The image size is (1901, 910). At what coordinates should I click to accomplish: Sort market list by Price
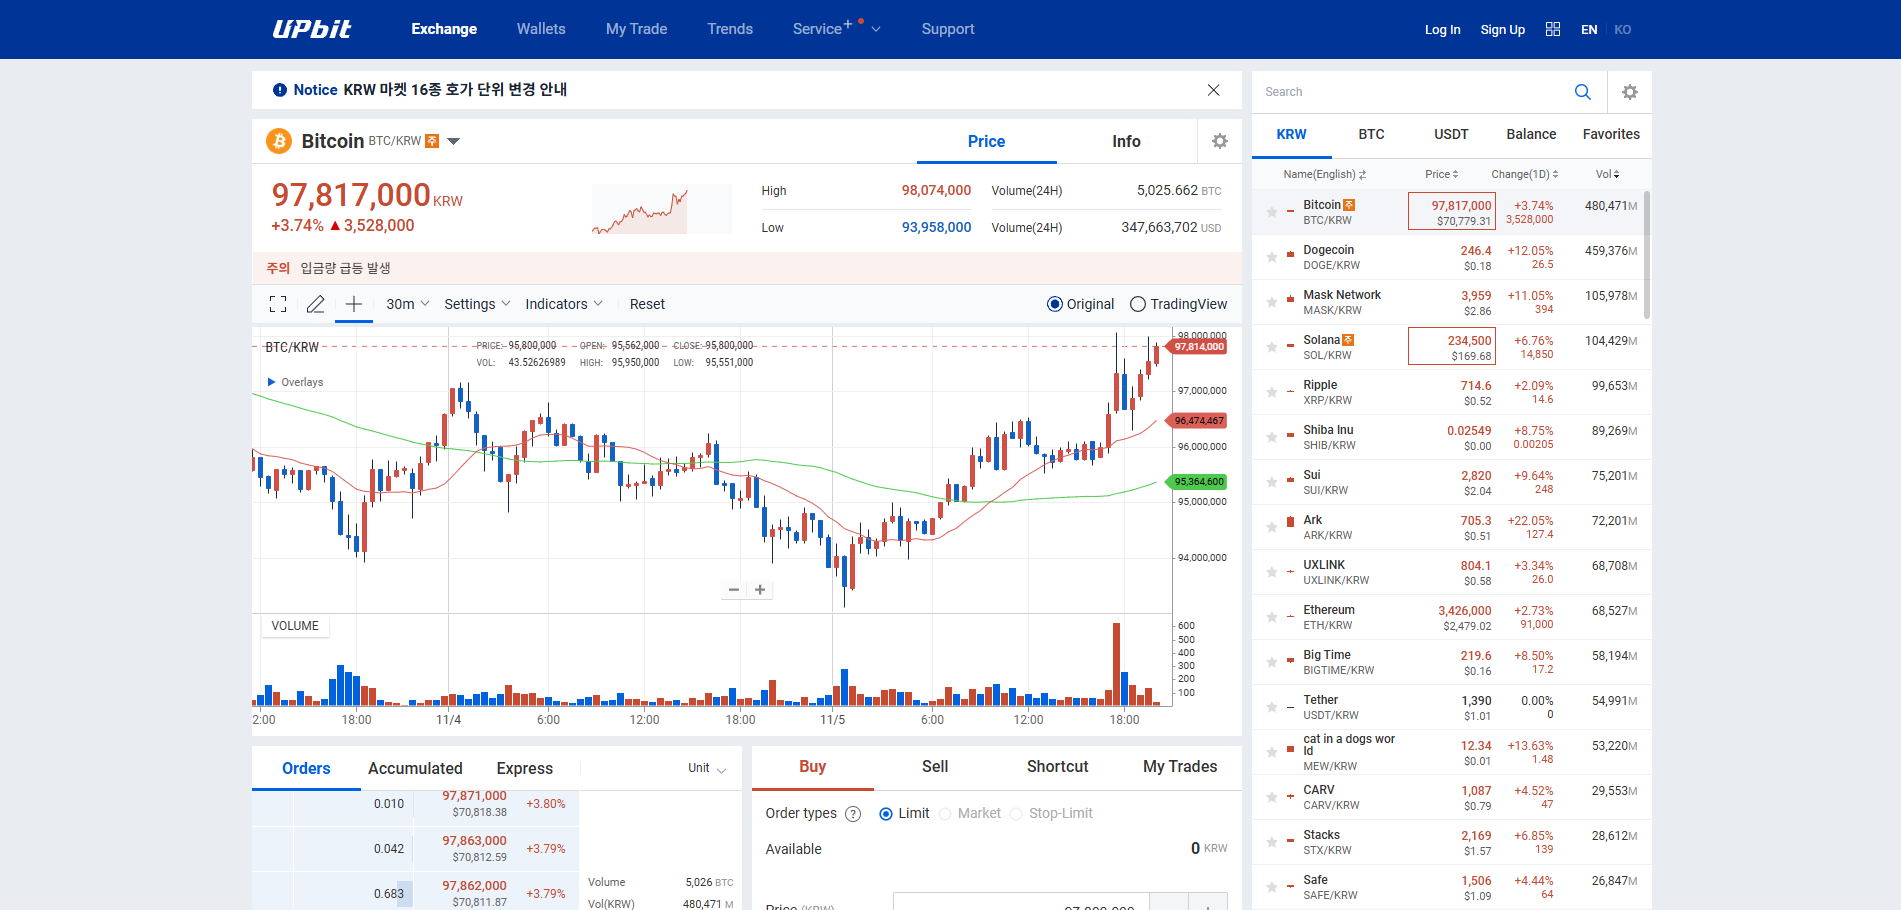coord(1442,174)
